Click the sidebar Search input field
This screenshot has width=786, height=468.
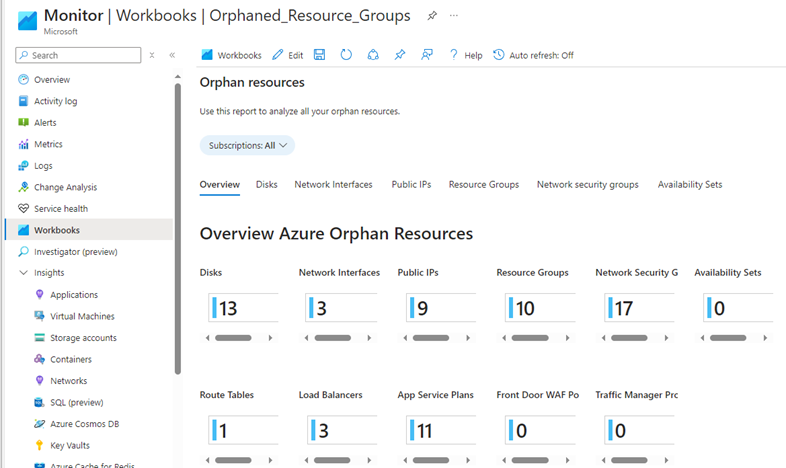point(78,55)
